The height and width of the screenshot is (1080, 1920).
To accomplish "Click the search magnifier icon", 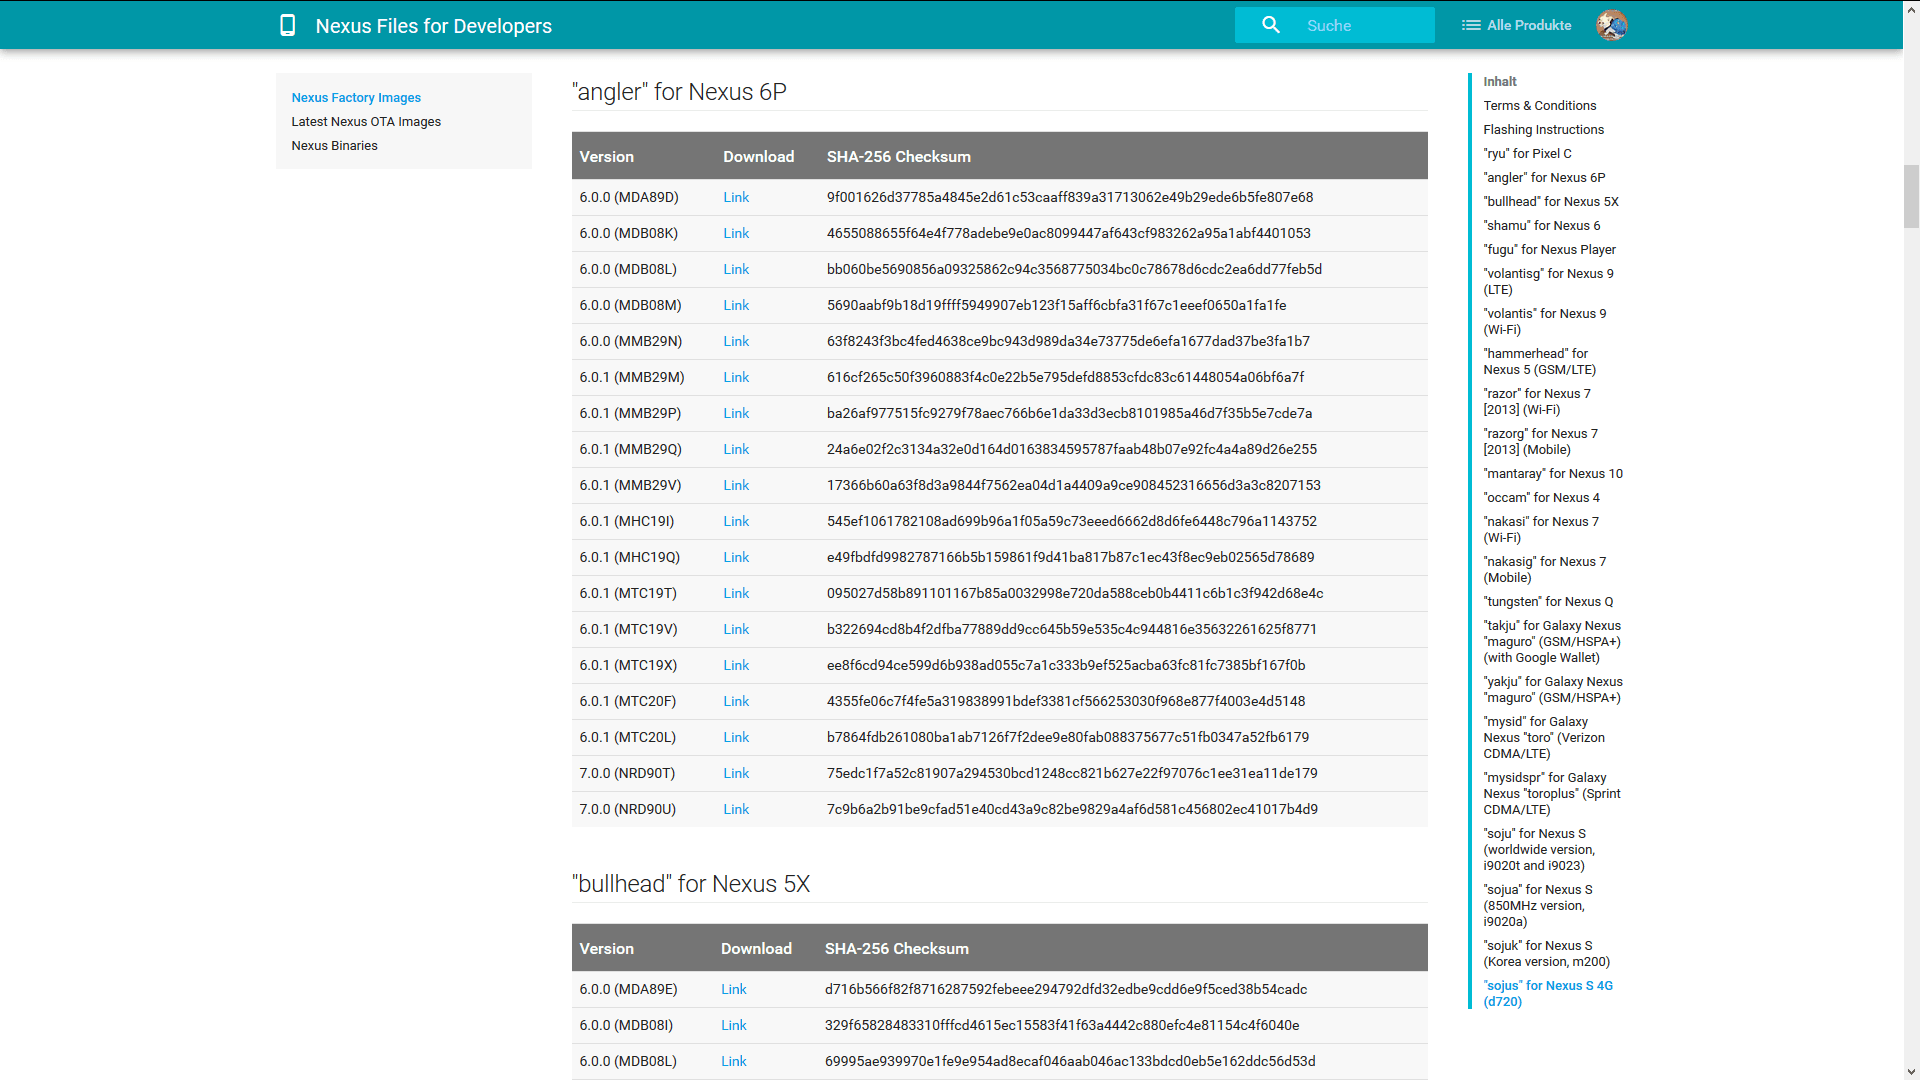I will tap(1271, 25).
